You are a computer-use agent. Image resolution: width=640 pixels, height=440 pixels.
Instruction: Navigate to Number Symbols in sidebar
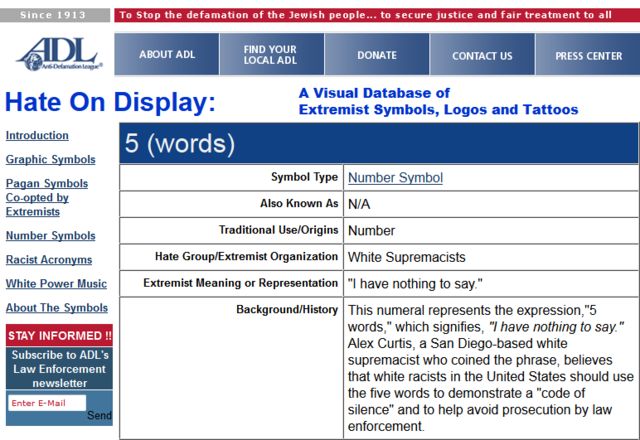(x=51, y=236)
